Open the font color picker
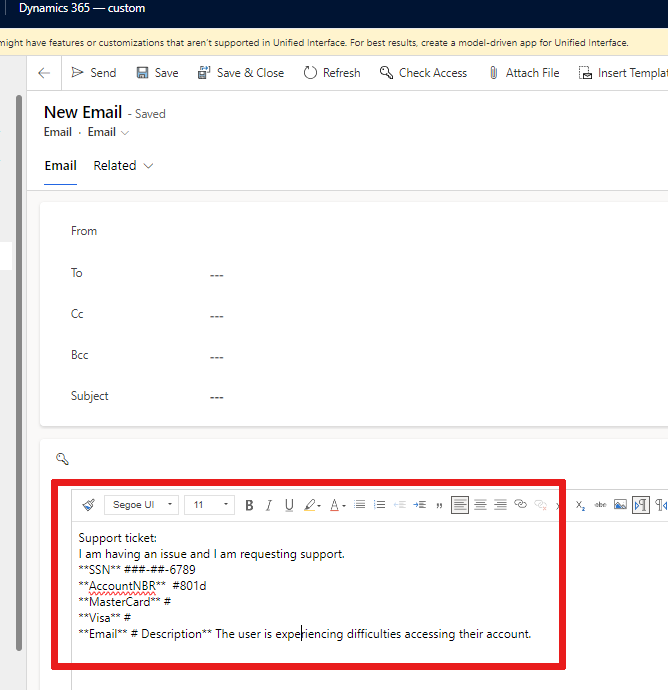668x690 pixels. point(338,505)
